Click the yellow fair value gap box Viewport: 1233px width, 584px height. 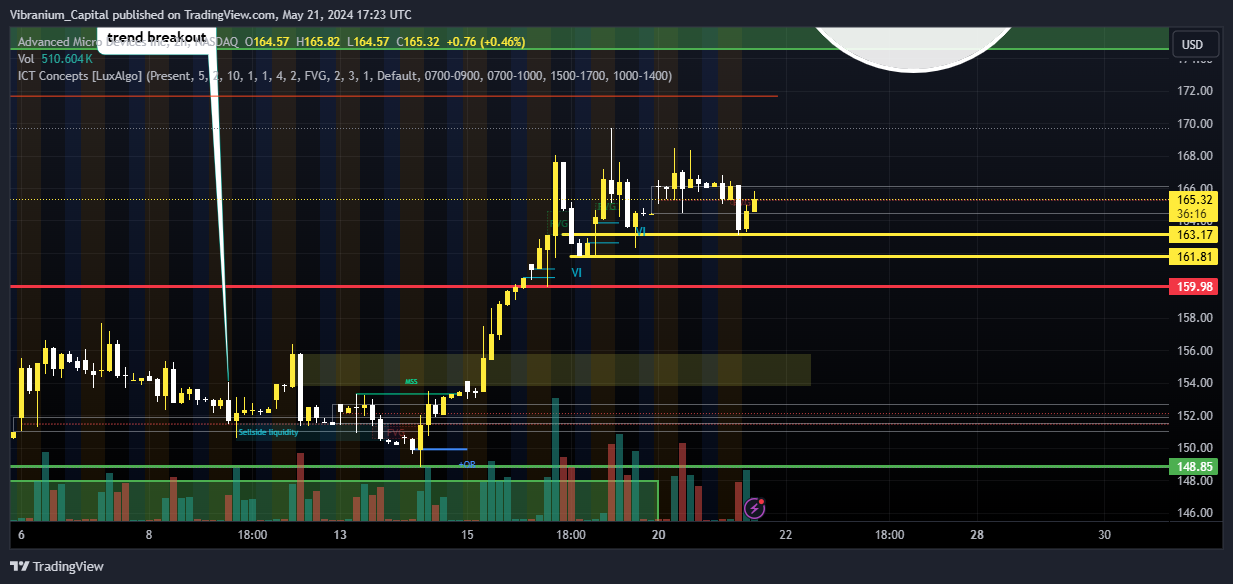555,370
